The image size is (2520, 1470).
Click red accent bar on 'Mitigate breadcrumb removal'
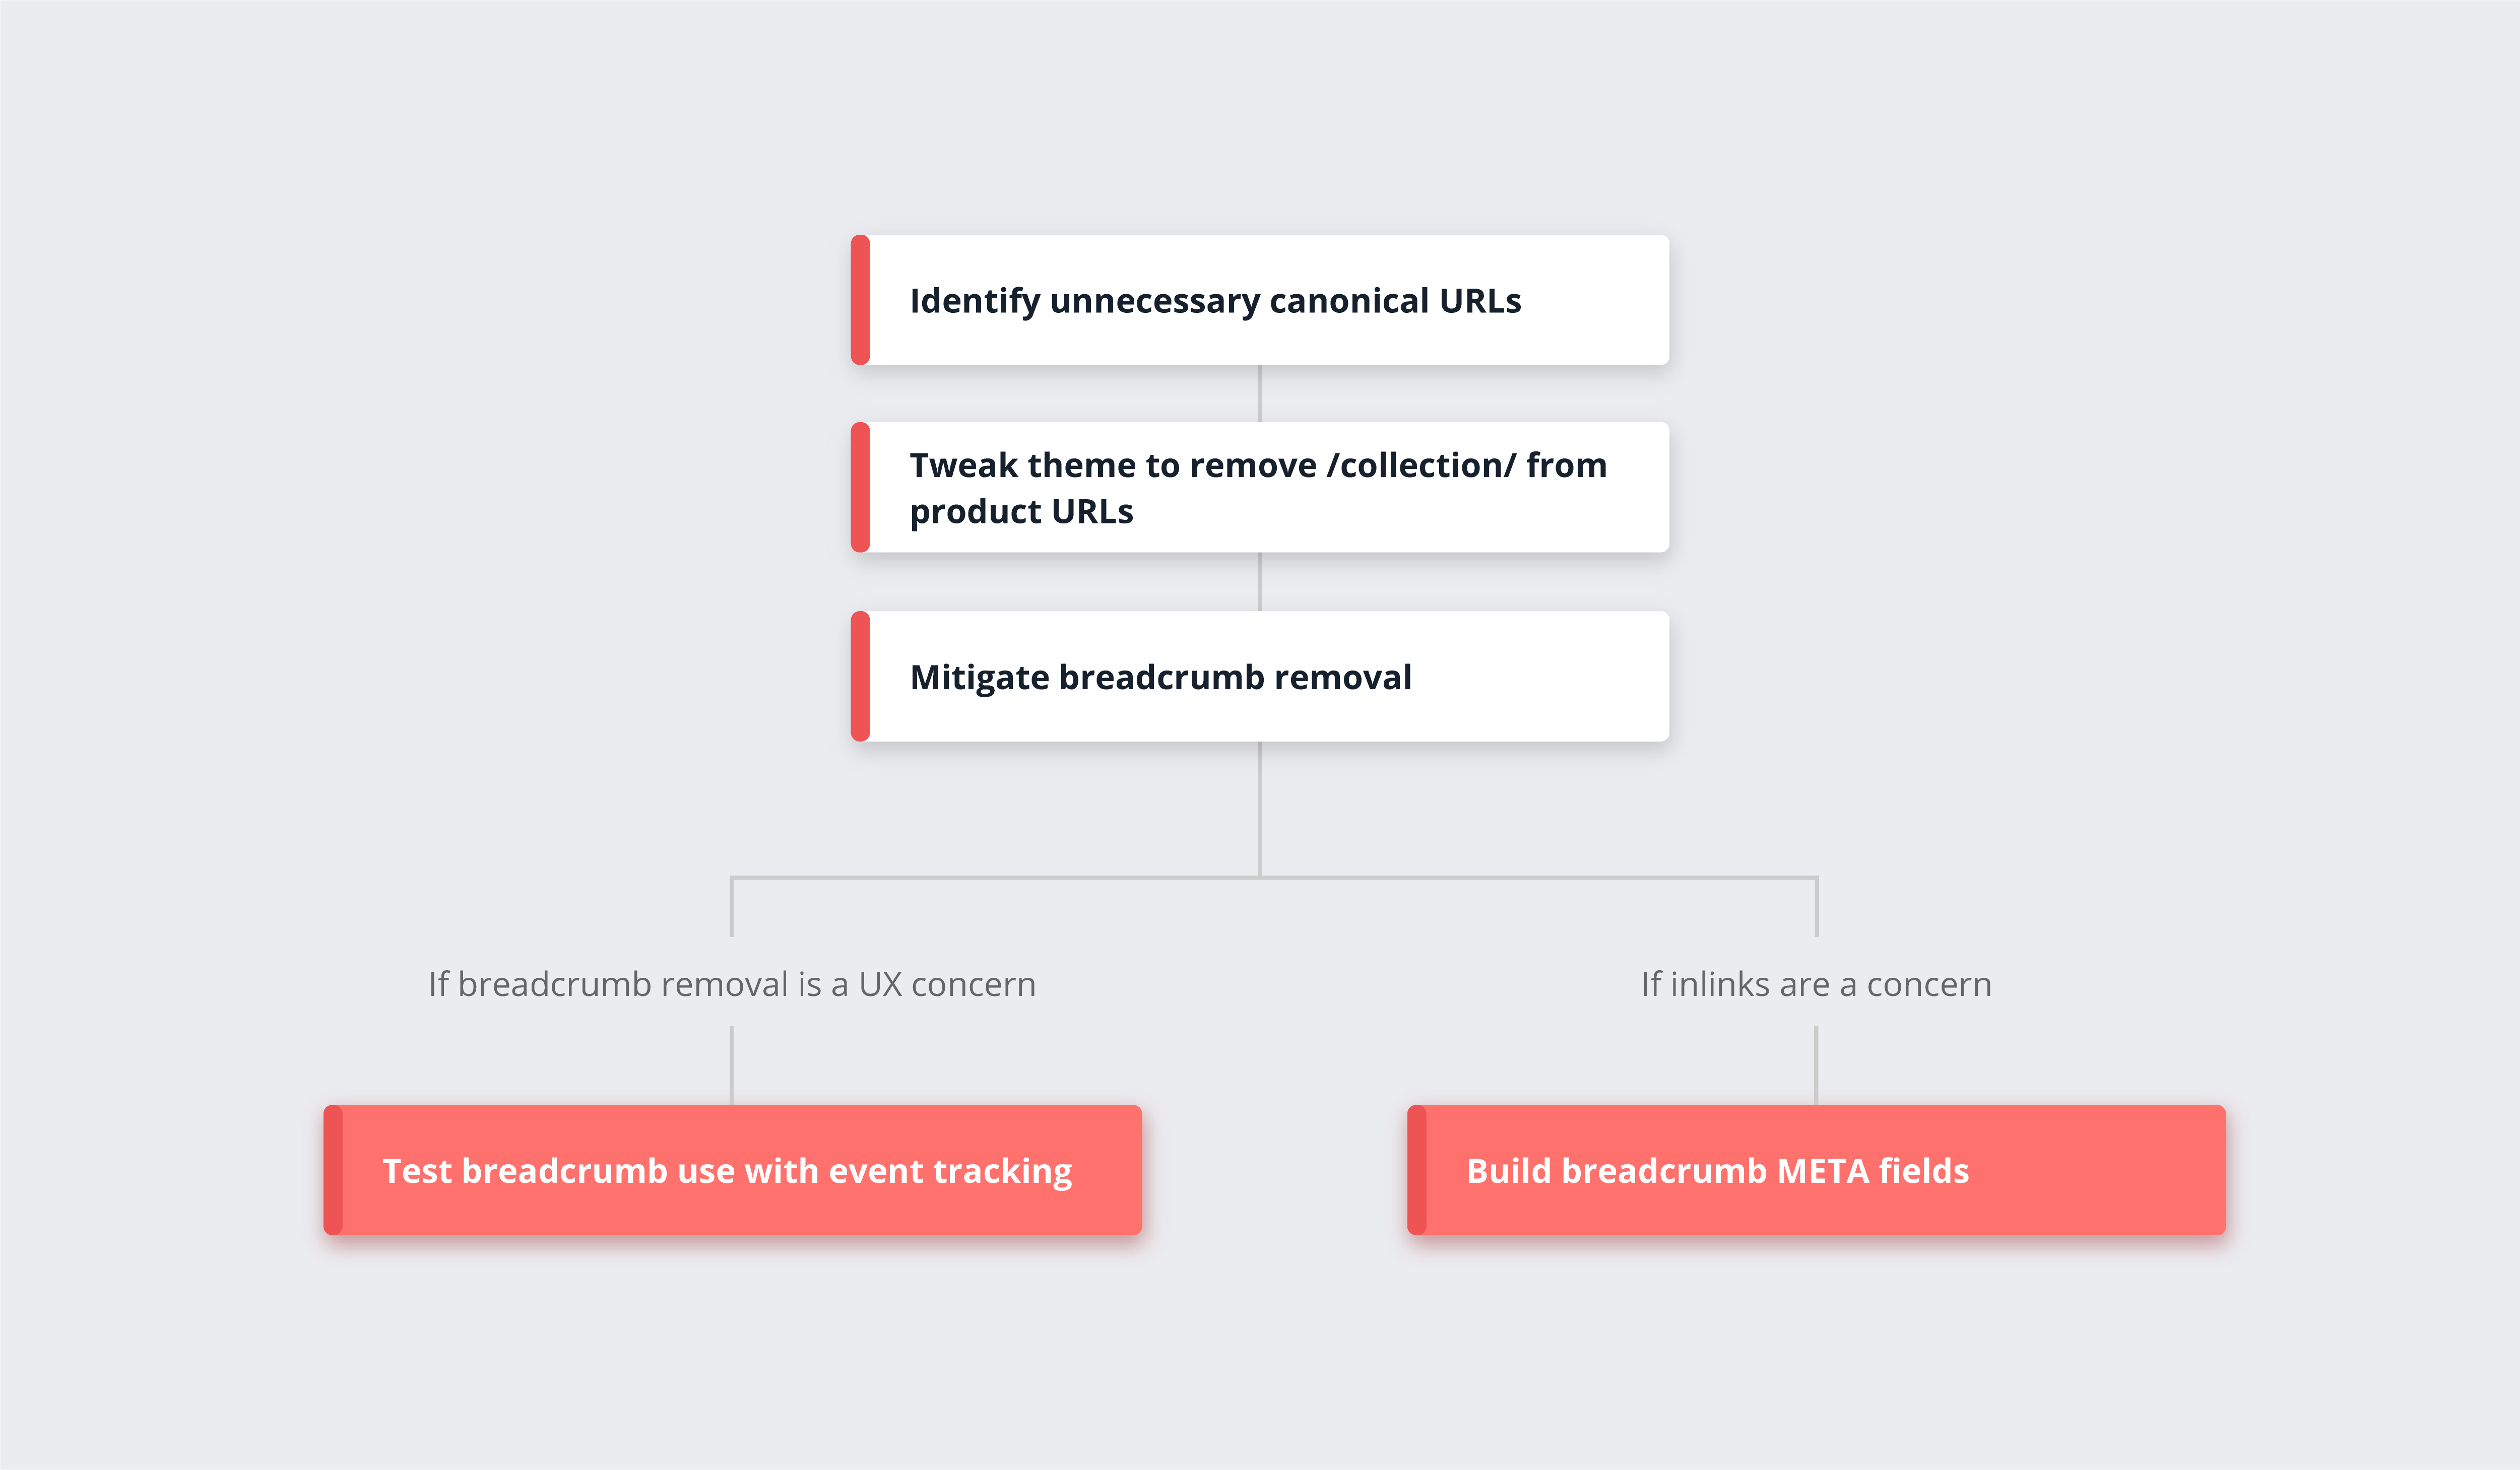[x=860, y=676]
